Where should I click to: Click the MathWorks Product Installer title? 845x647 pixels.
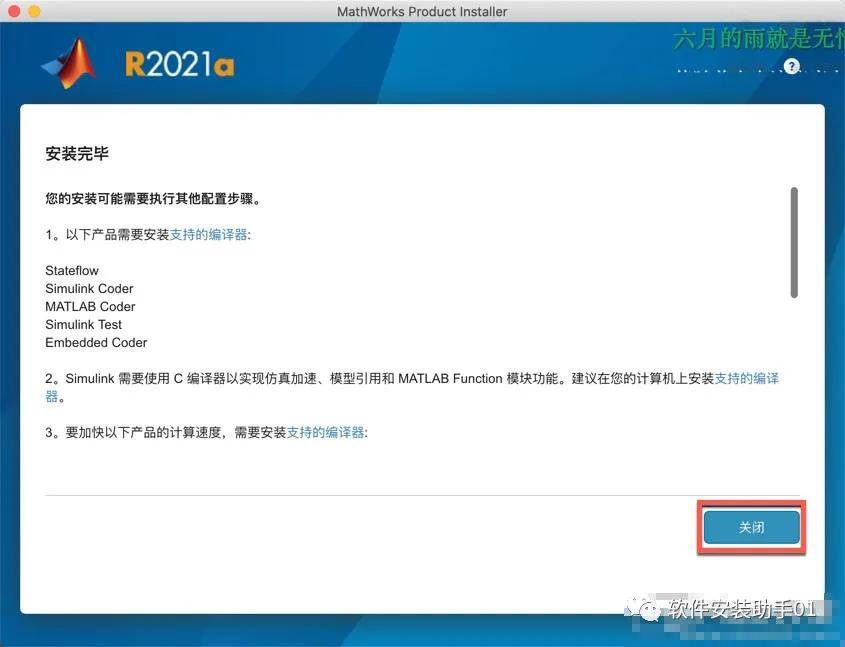pos(422,11)
